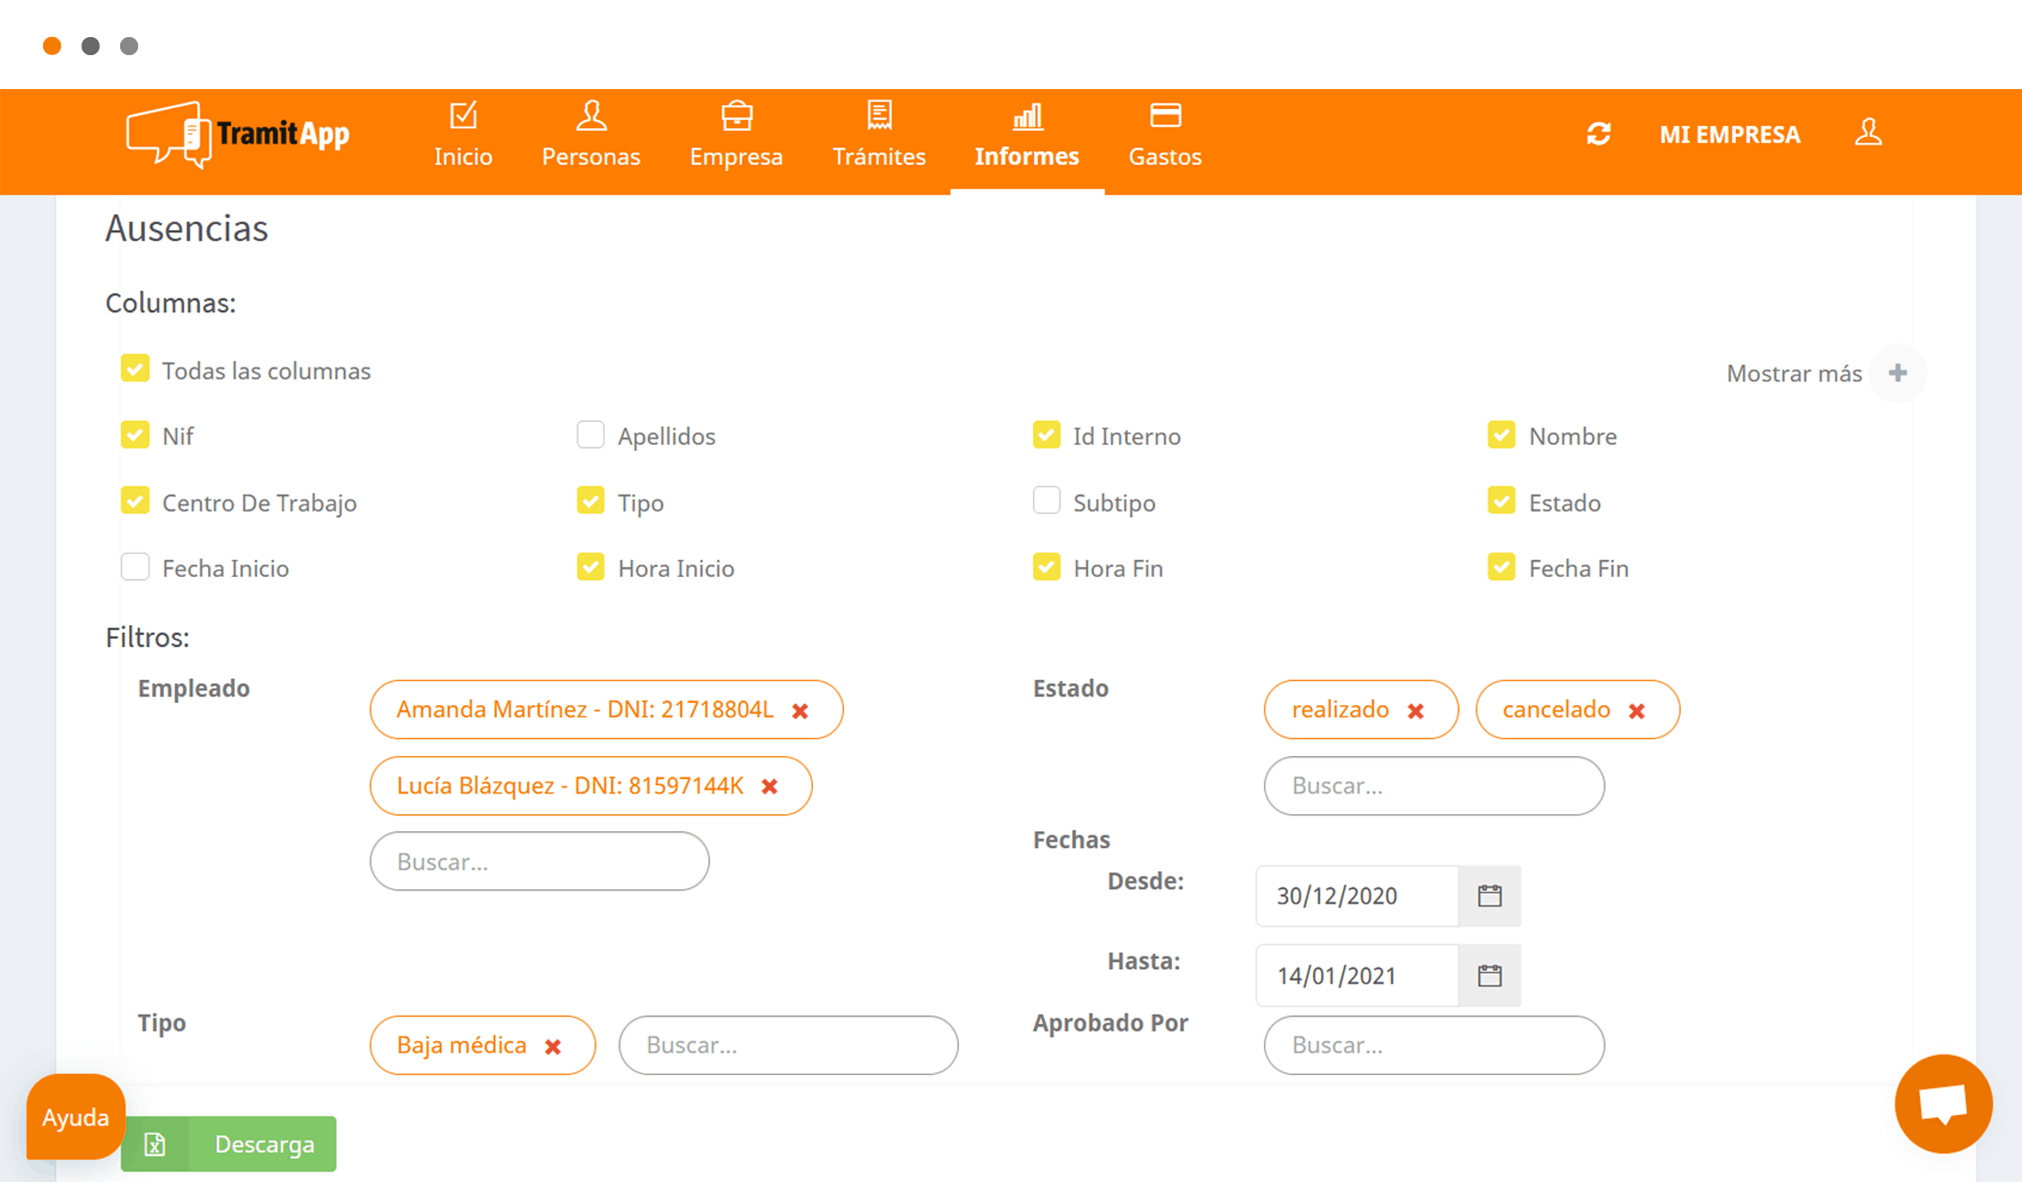Open Empresa section
The height and width of the screenshot is (1182, 2022).
click(736, 136)
